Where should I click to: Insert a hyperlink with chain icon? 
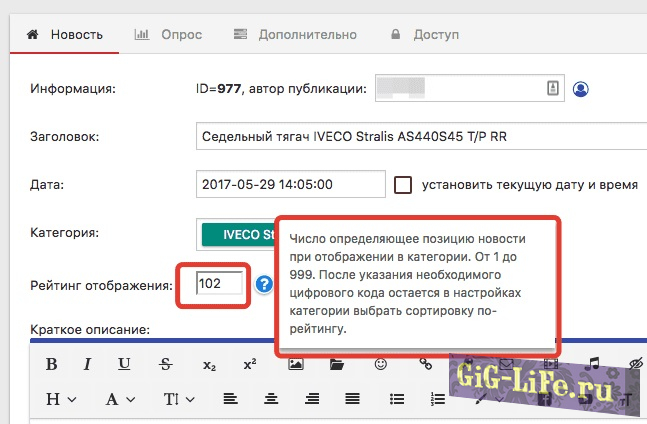[426, 364]
